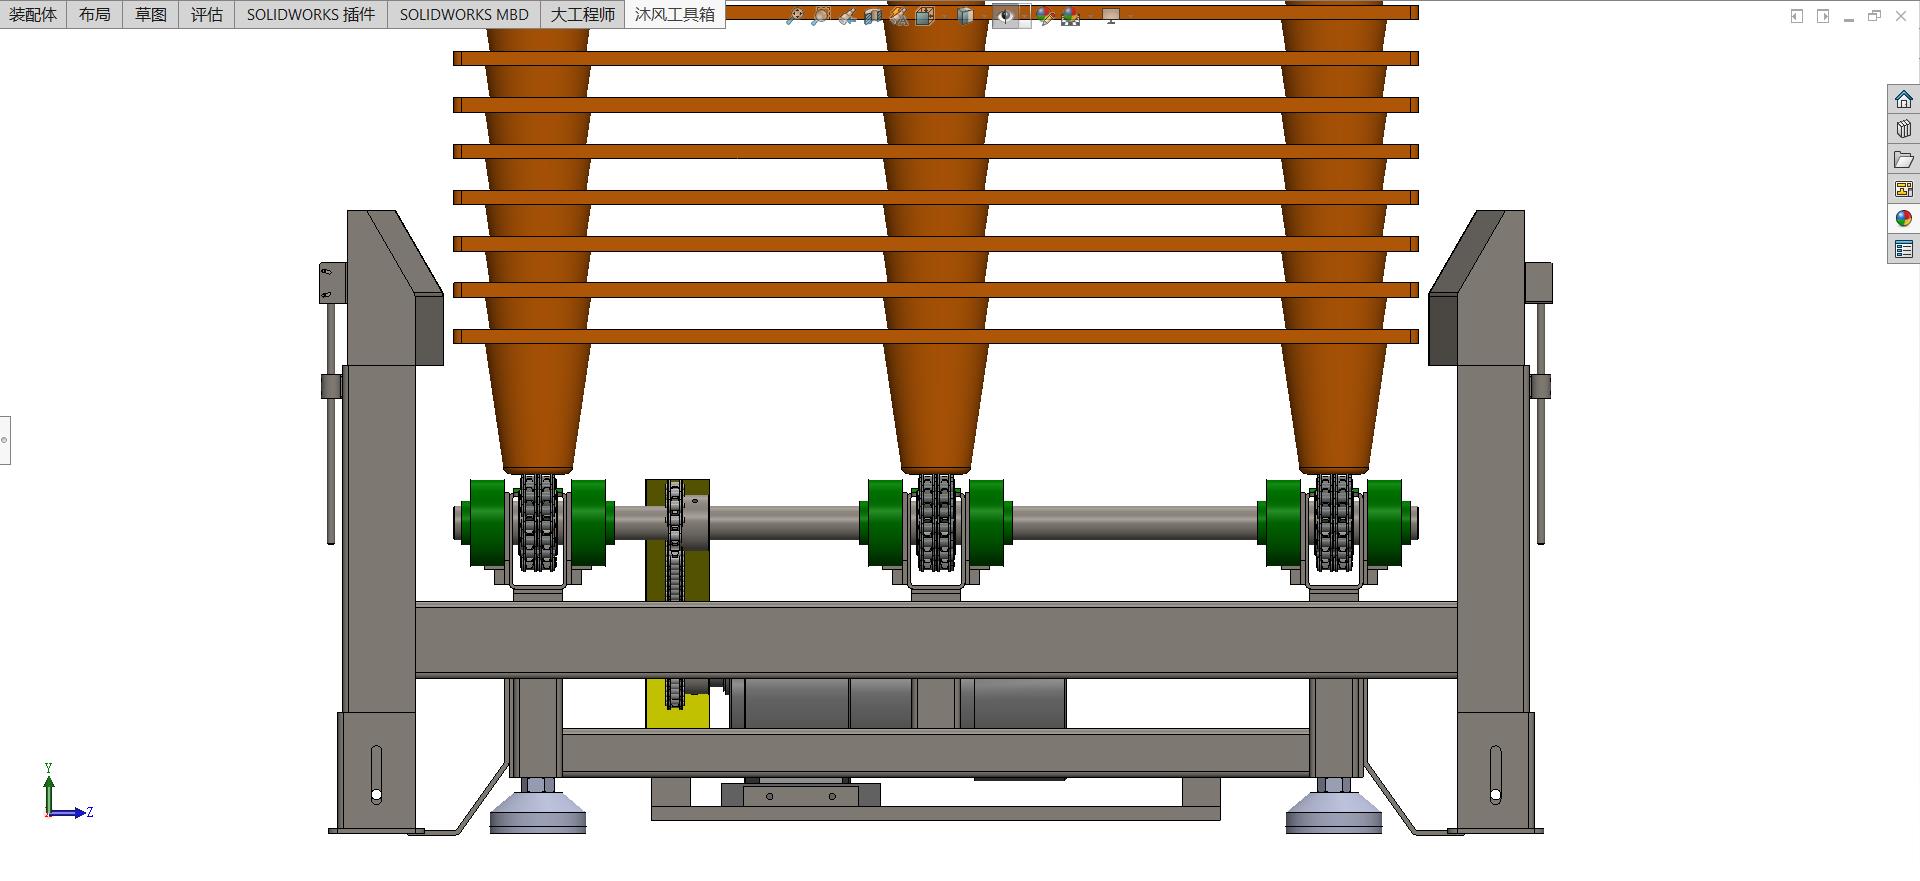The image size is (1920, 881).
Task: Select the 大工程师 tab
Action: [x=583, y=14]
